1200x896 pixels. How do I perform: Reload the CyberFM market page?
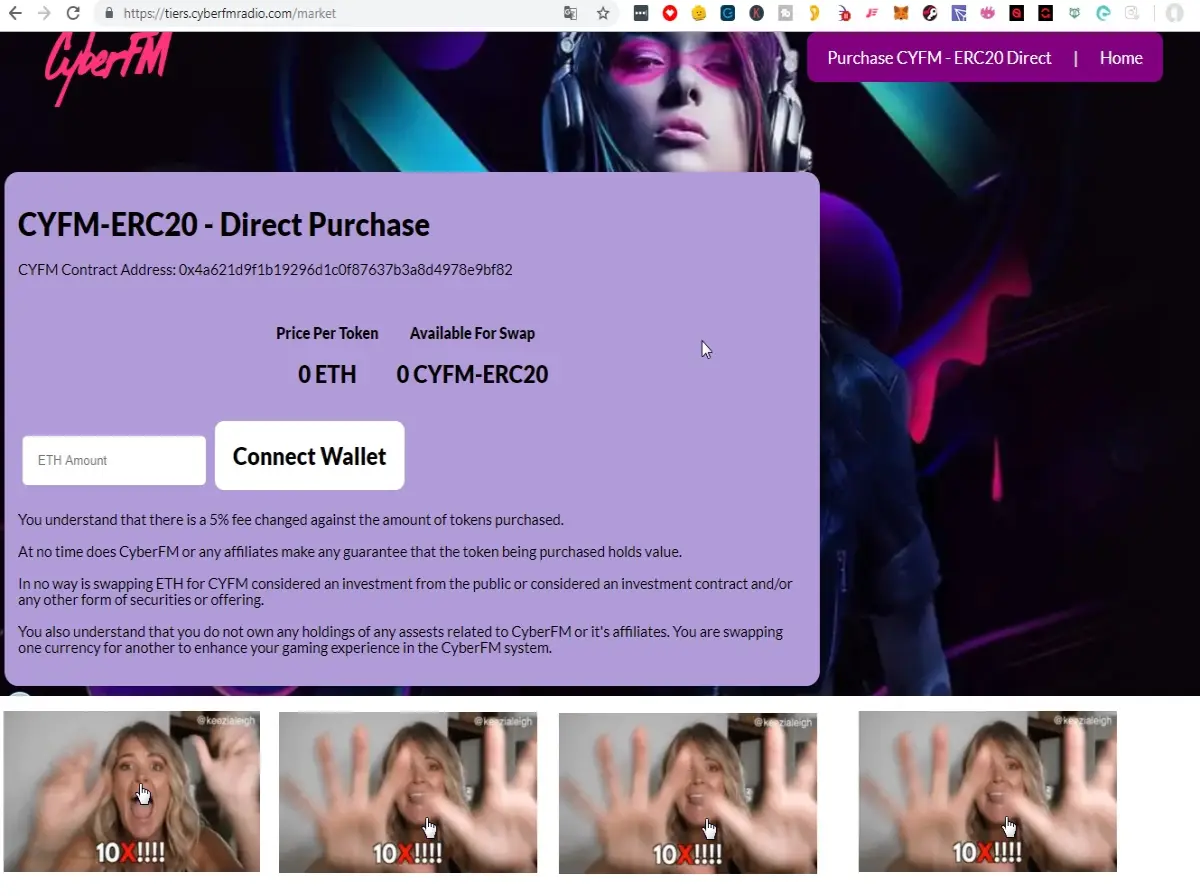(x=73, y=13)
